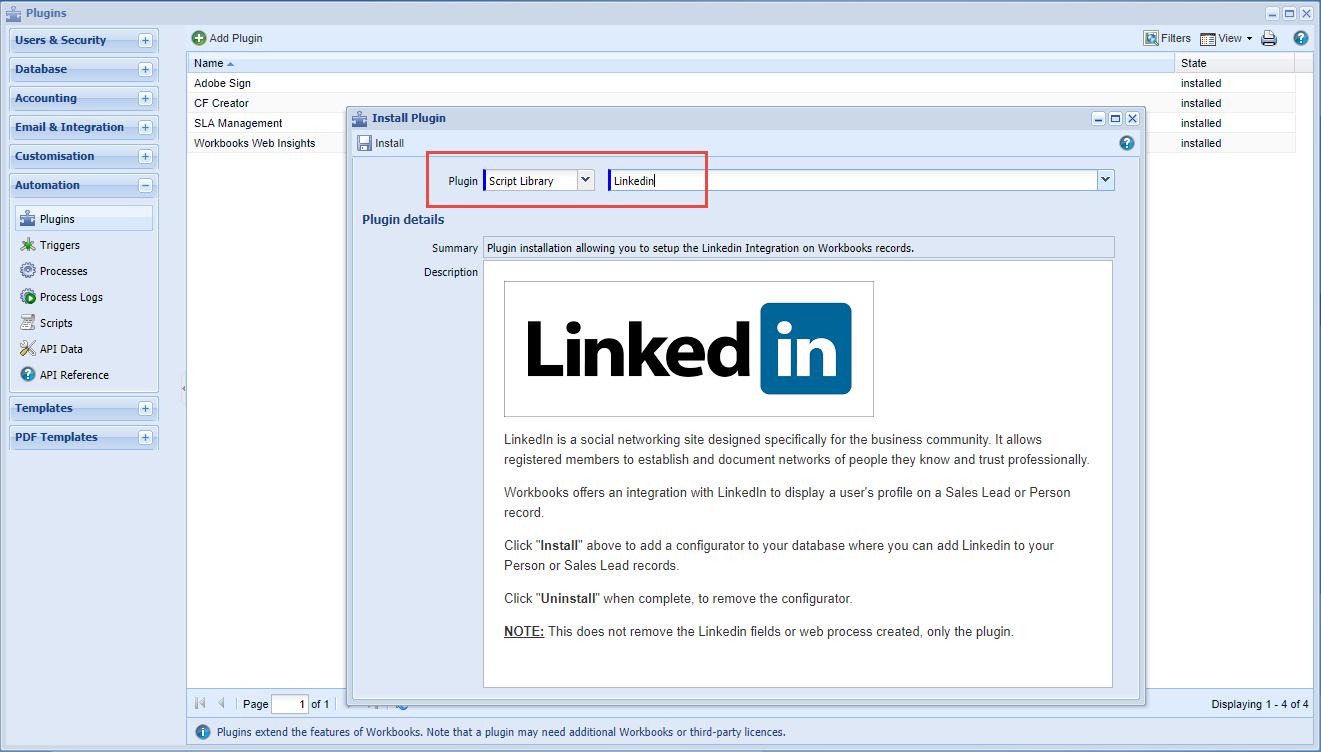Open help icon in Plugins window toolbar
This screenshot has width=1321, height=752.
tap(1301, 38)
